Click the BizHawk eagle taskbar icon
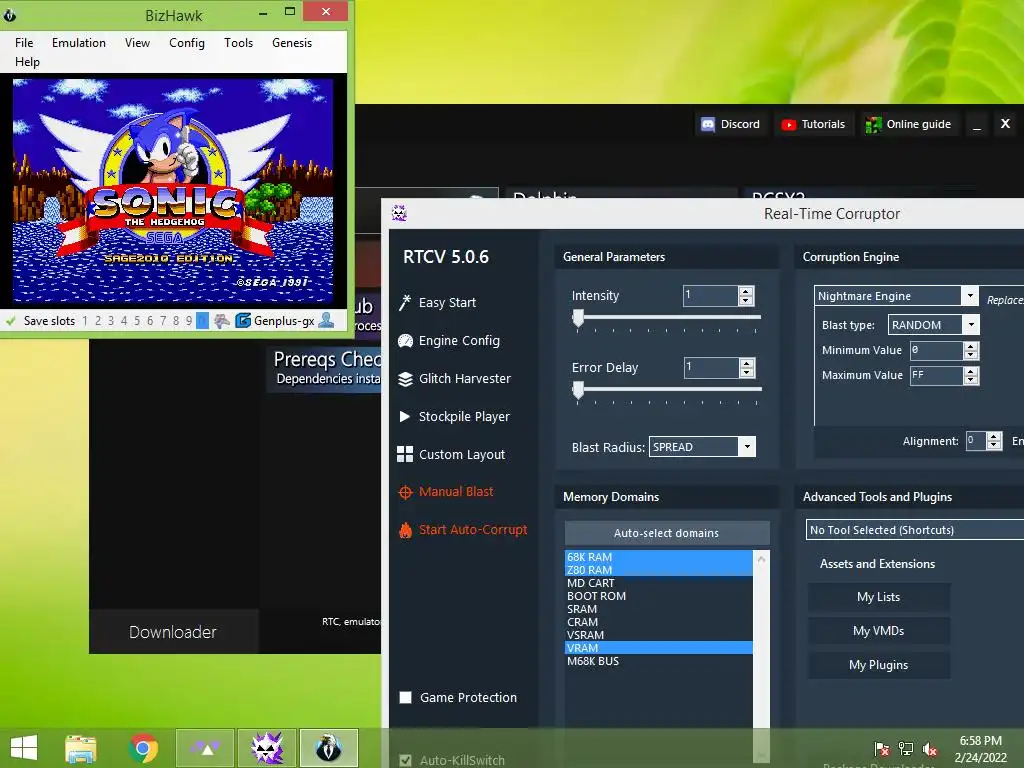 [x=328, y=748]
